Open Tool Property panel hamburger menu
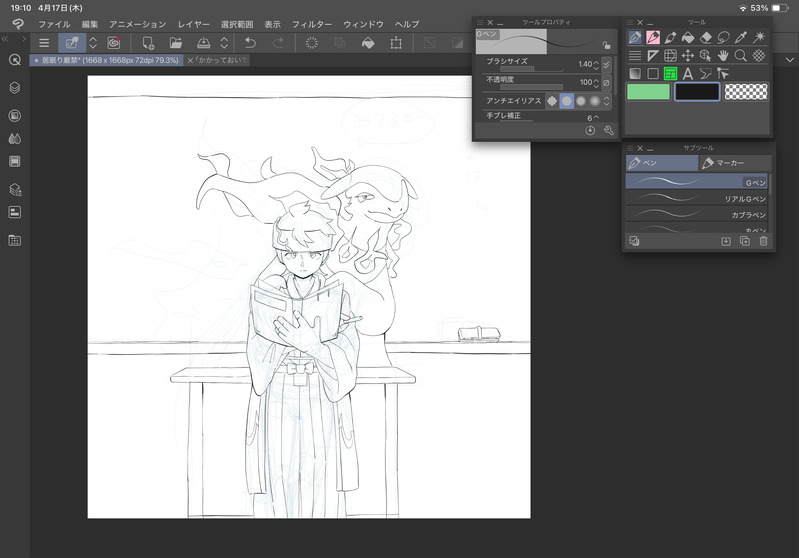Viewport: 799px width, 558px height. click(480, 22)
